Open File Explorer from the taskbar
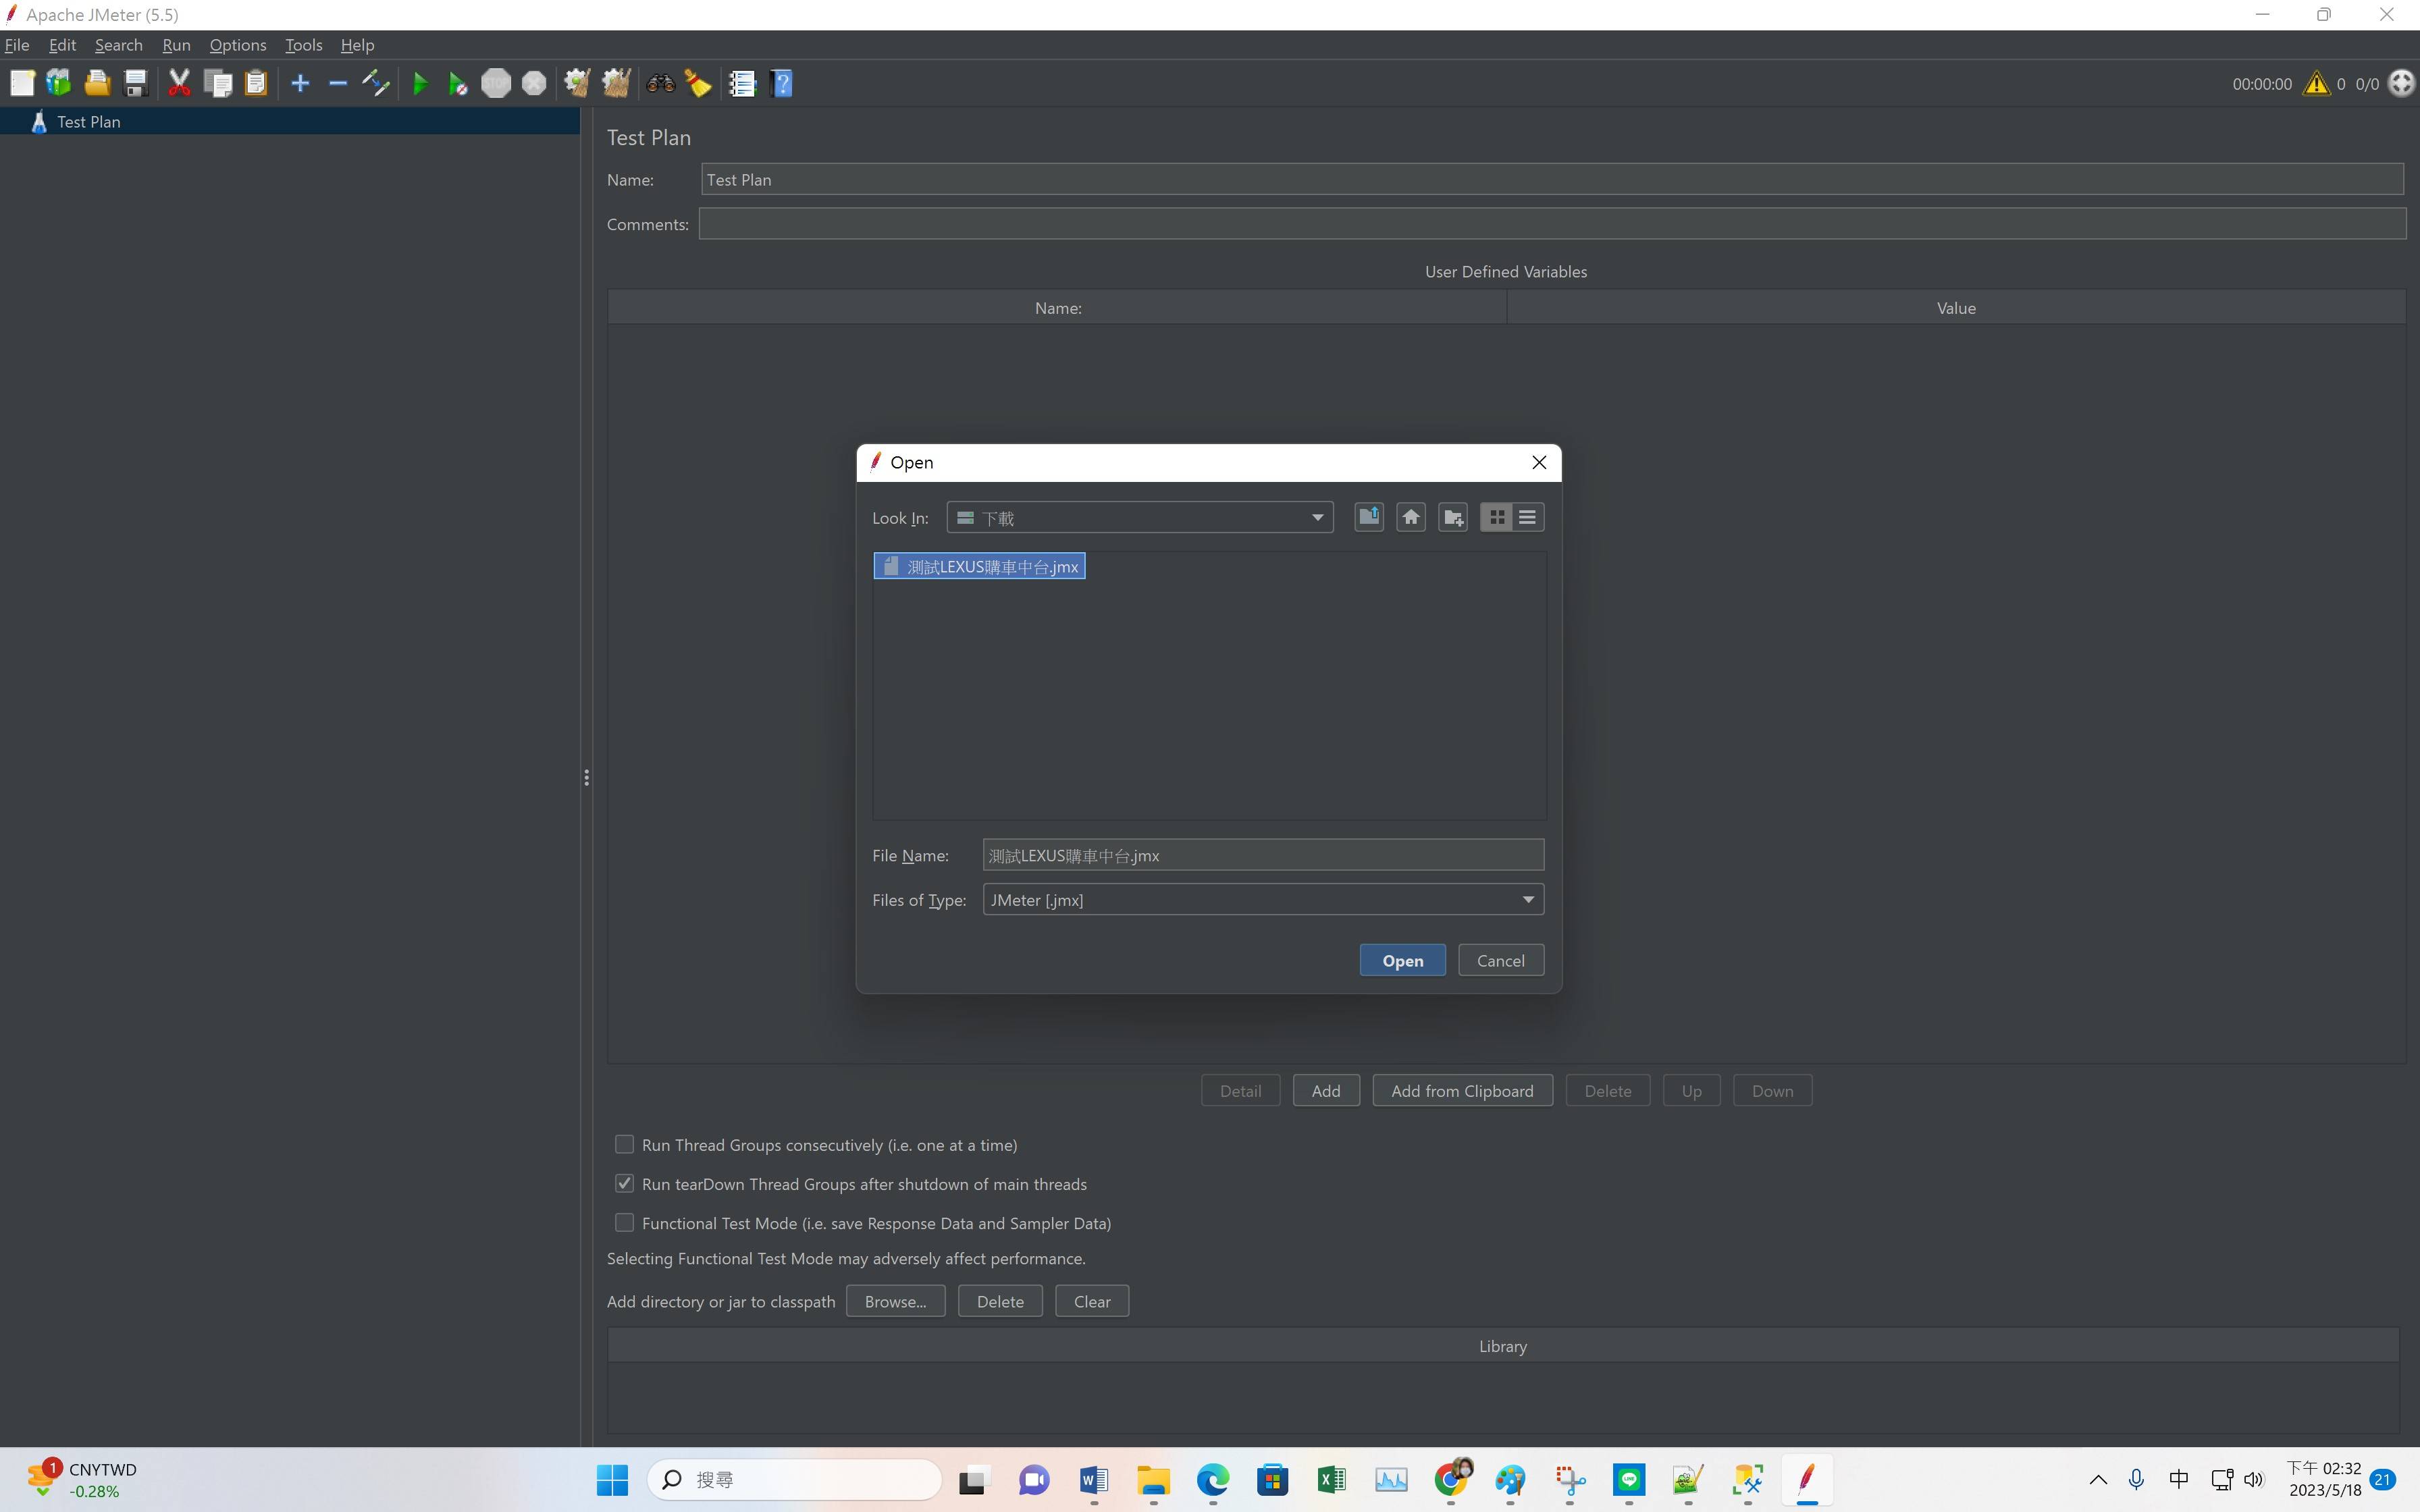 coord(1152,1479)
